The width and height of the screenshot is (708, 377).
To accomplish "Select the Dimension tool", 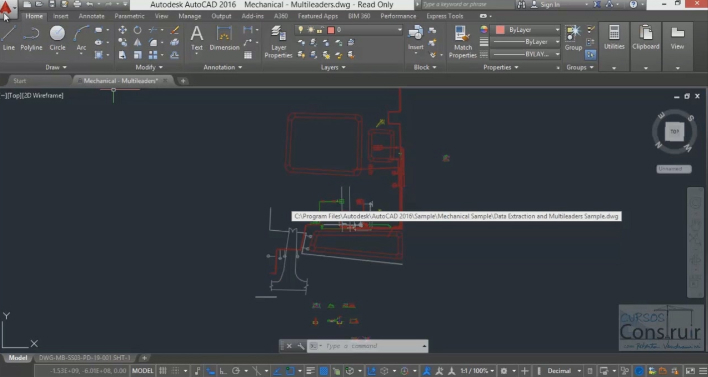I will [x=224, y=38].
